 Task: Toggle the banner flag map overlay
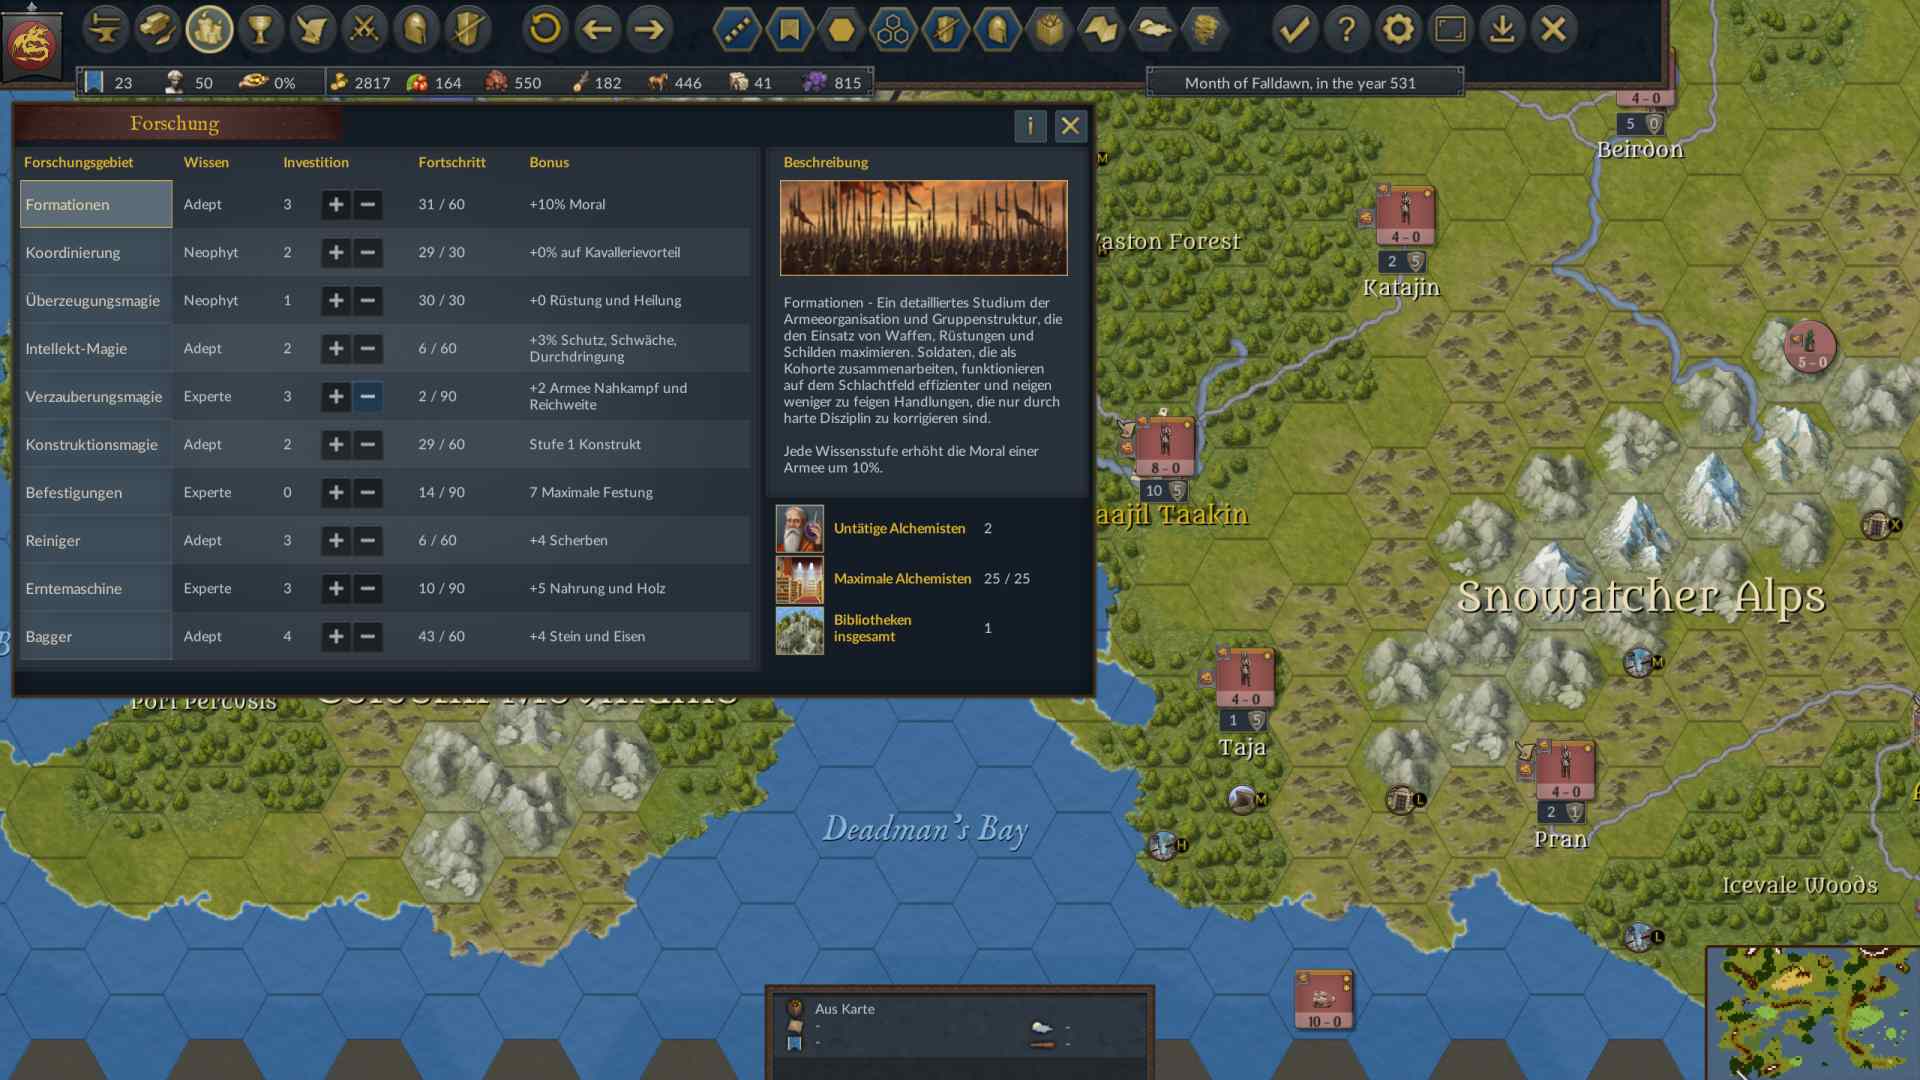790,29
